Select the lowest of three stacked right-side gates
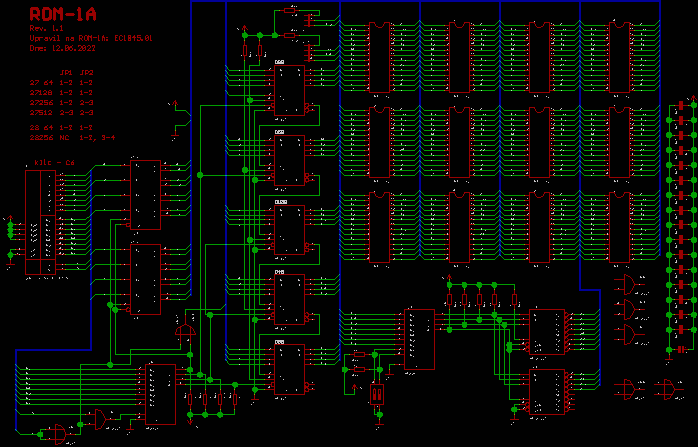This screenshot has height=447, width=698. tap(630, 333)
